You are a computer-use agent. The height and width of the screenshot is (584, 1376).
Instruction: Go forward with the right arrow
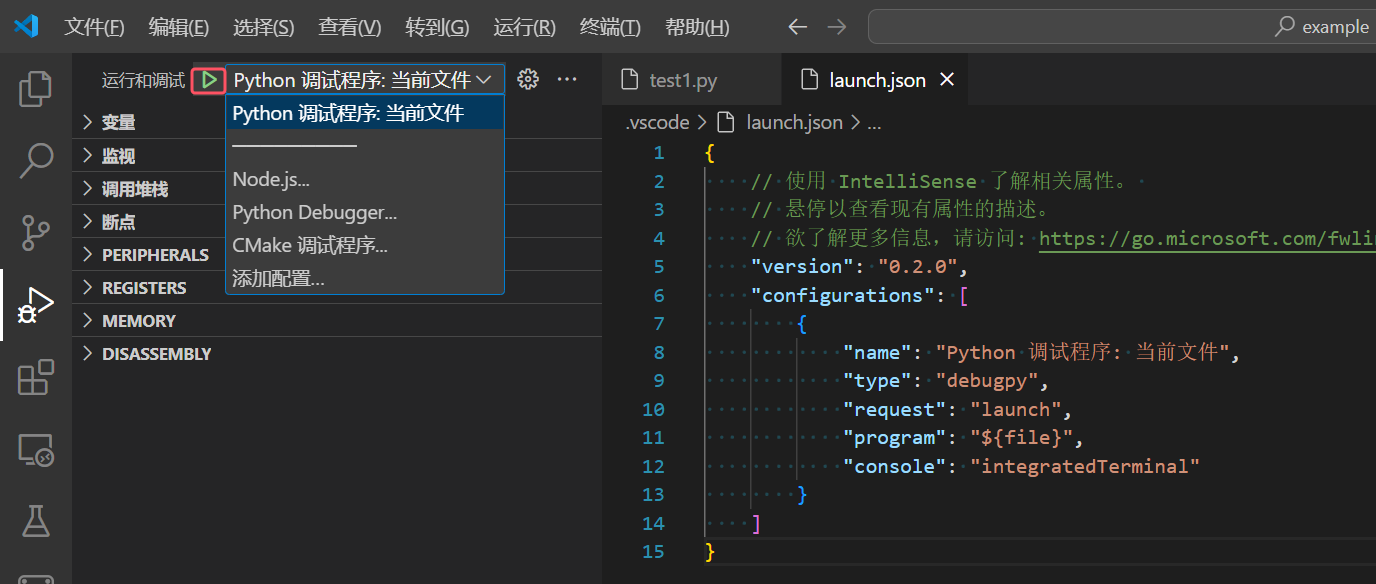click(x=837, y=27)
